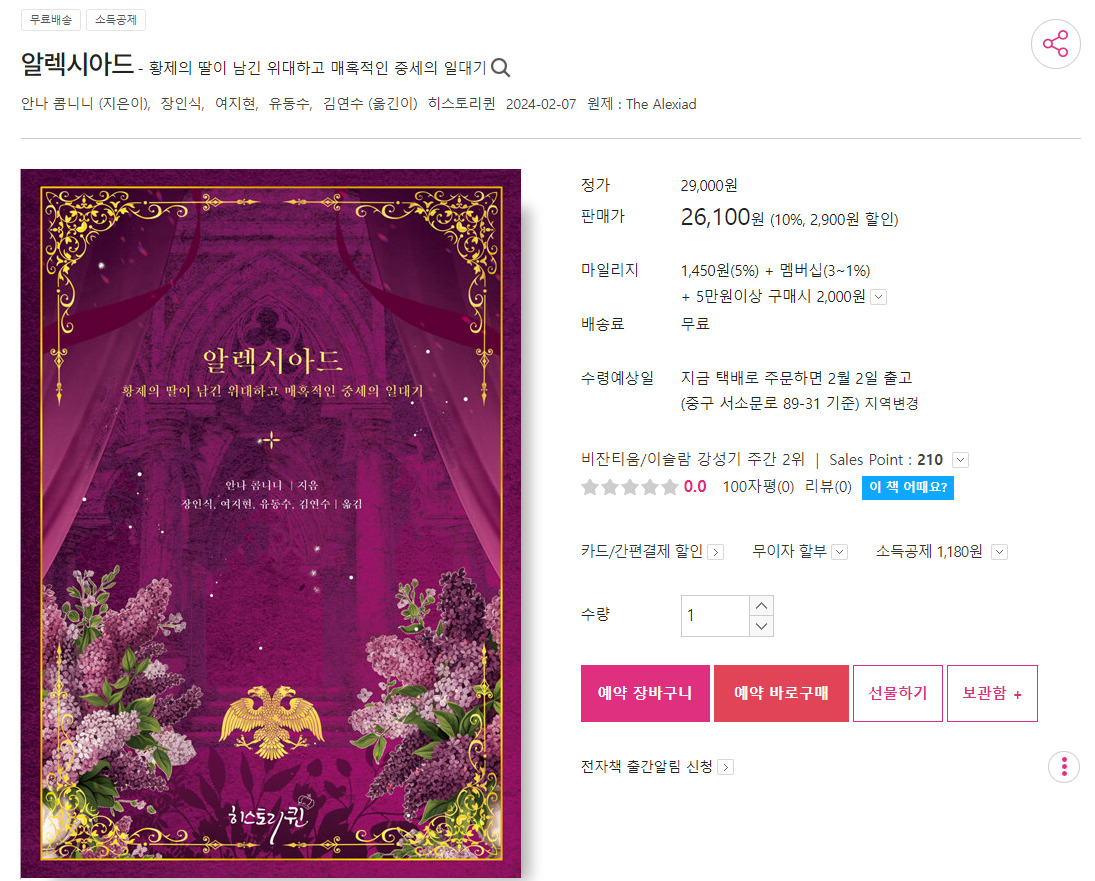Image resolution: width=1095 pixels, height=881 pixels.
Task: Expand the 소득공제 1,180원 dropdown
Action: (x=999, y=552)
